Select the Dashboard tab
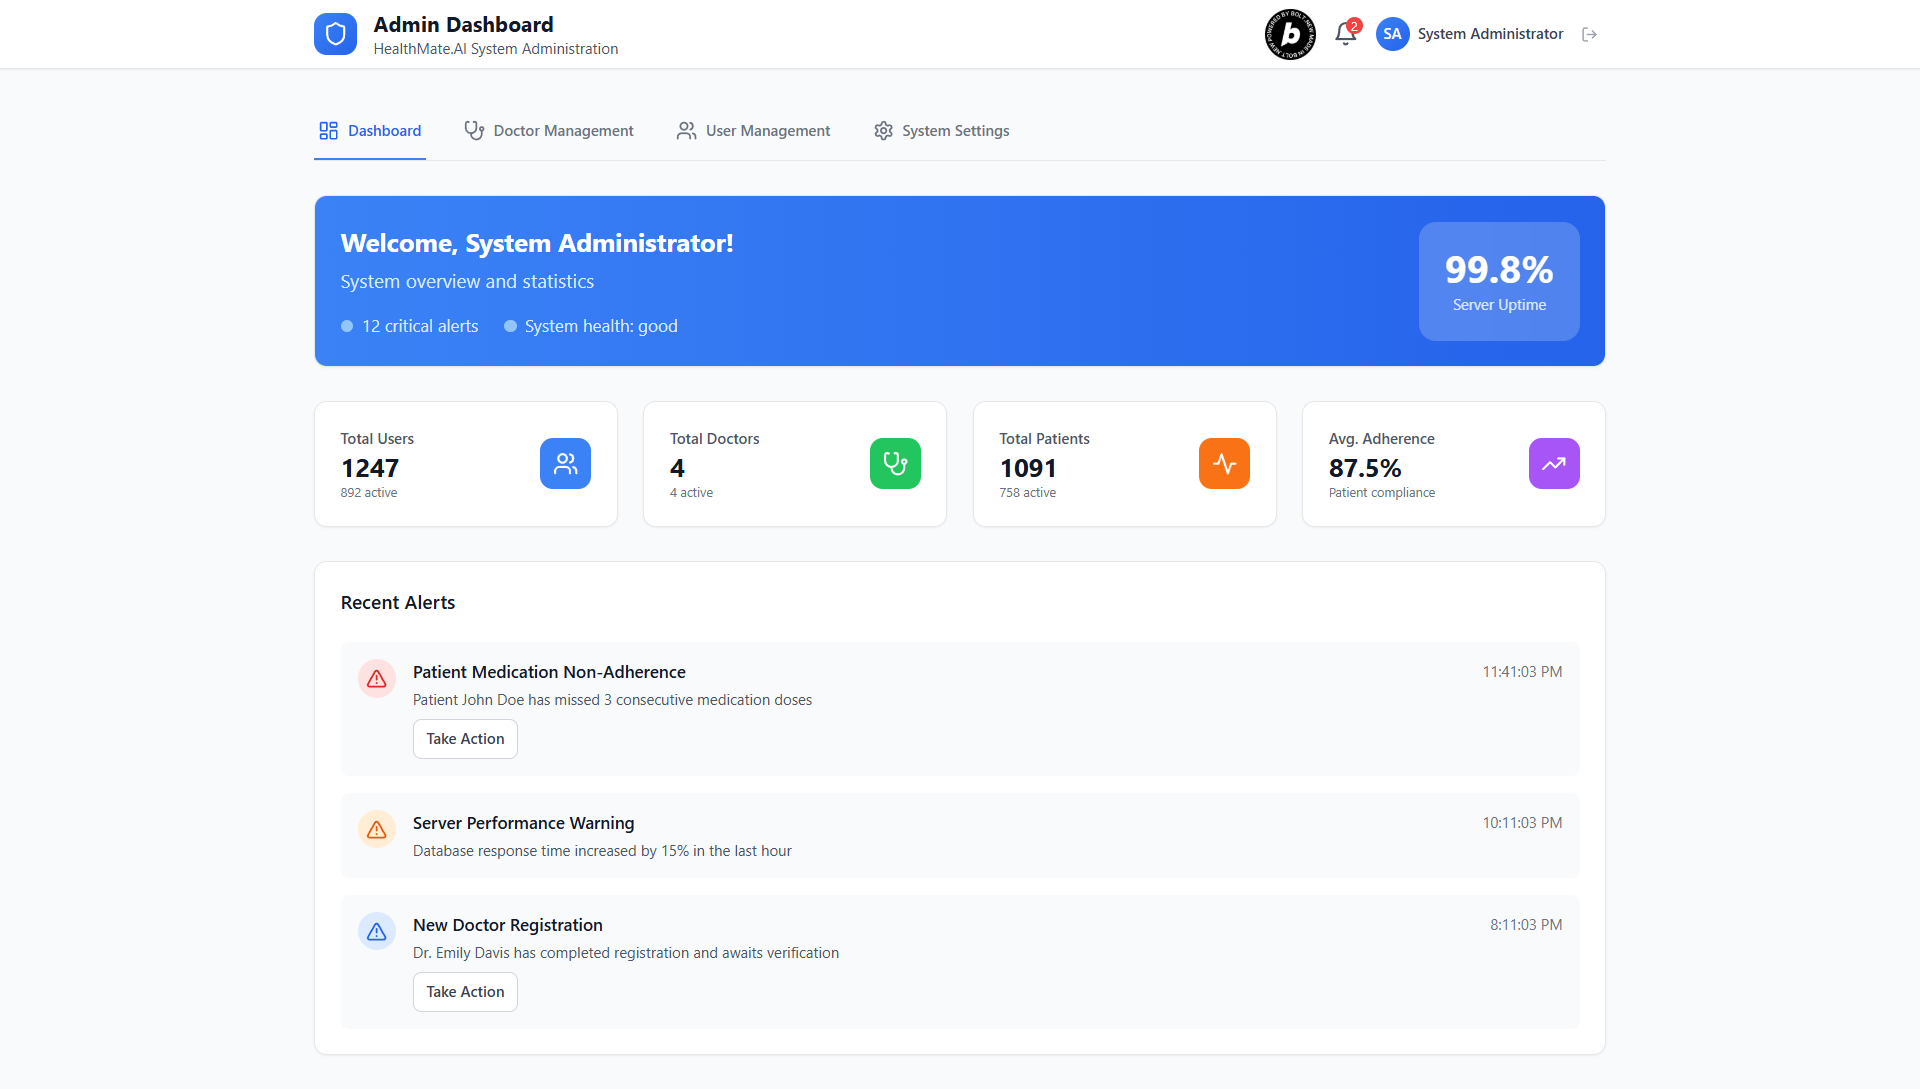This screenshot has height=1089, width=1920. pos(370,131)
